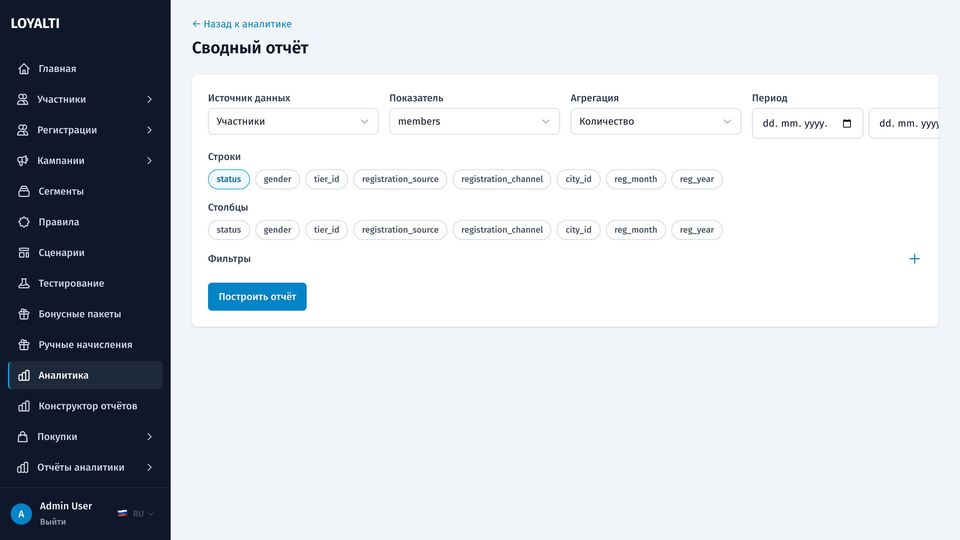960x540 pixels.
Task: Select status chip in Столбцы
Action: 228,230
